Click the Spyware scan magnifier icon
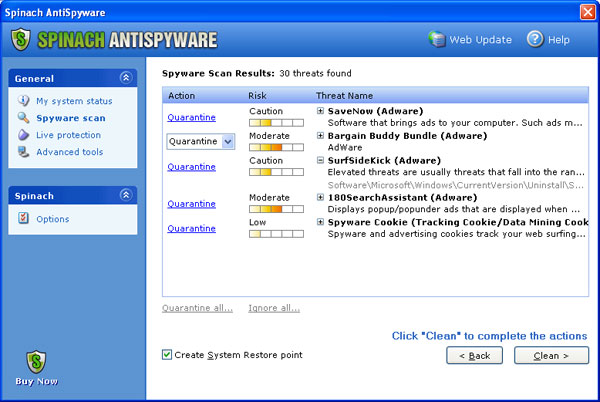This screenshot has width=600, height=402. tap(23, 117)
